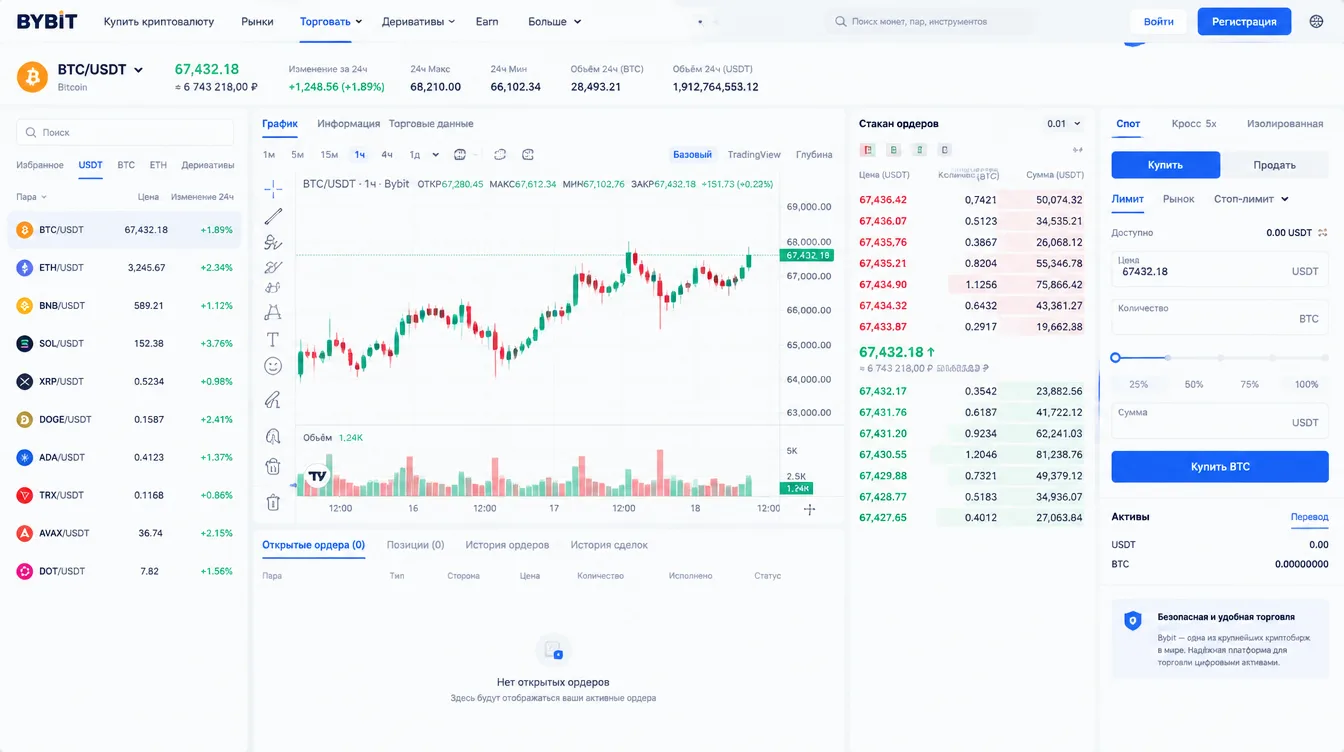Switch to the Кросс 5x tab
This screenshot has height=752, width=1344.
pyautogui.click(x=1194, y=124)
